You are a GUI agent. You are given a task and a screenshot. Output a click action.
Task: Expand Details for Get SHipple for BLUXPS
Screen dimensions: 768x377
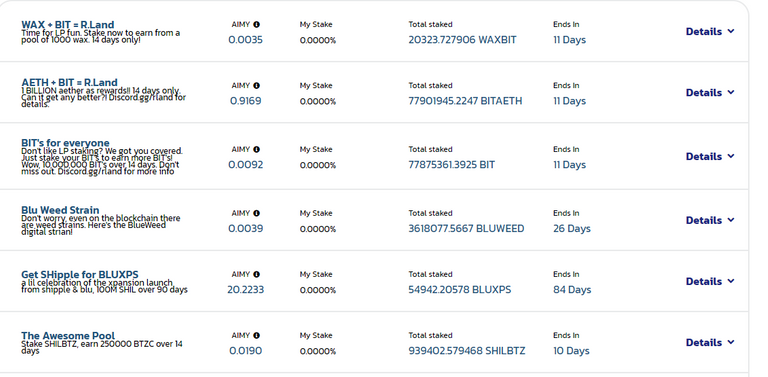pos(710,282)
